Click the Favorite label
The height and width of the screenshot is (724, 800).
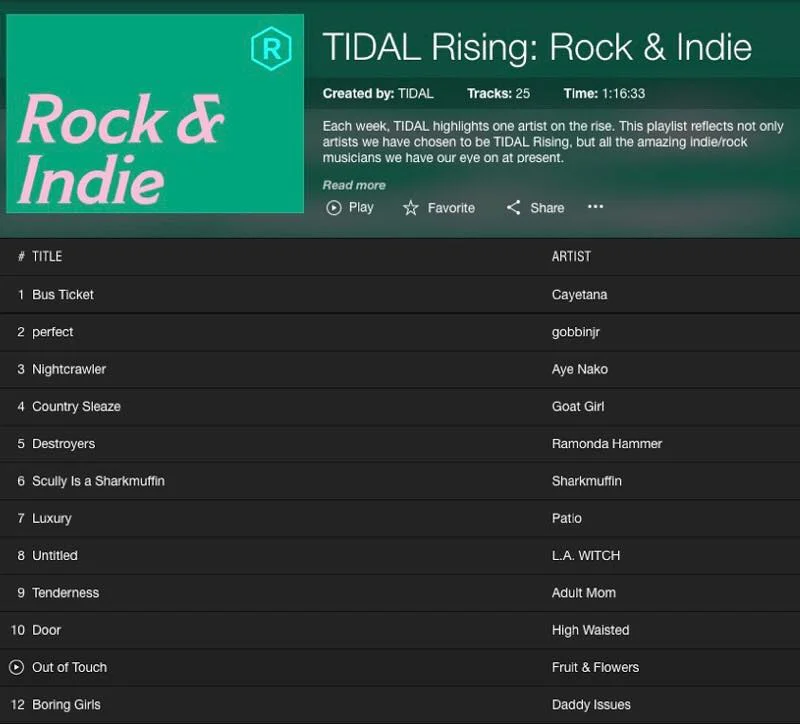[451, 208]
